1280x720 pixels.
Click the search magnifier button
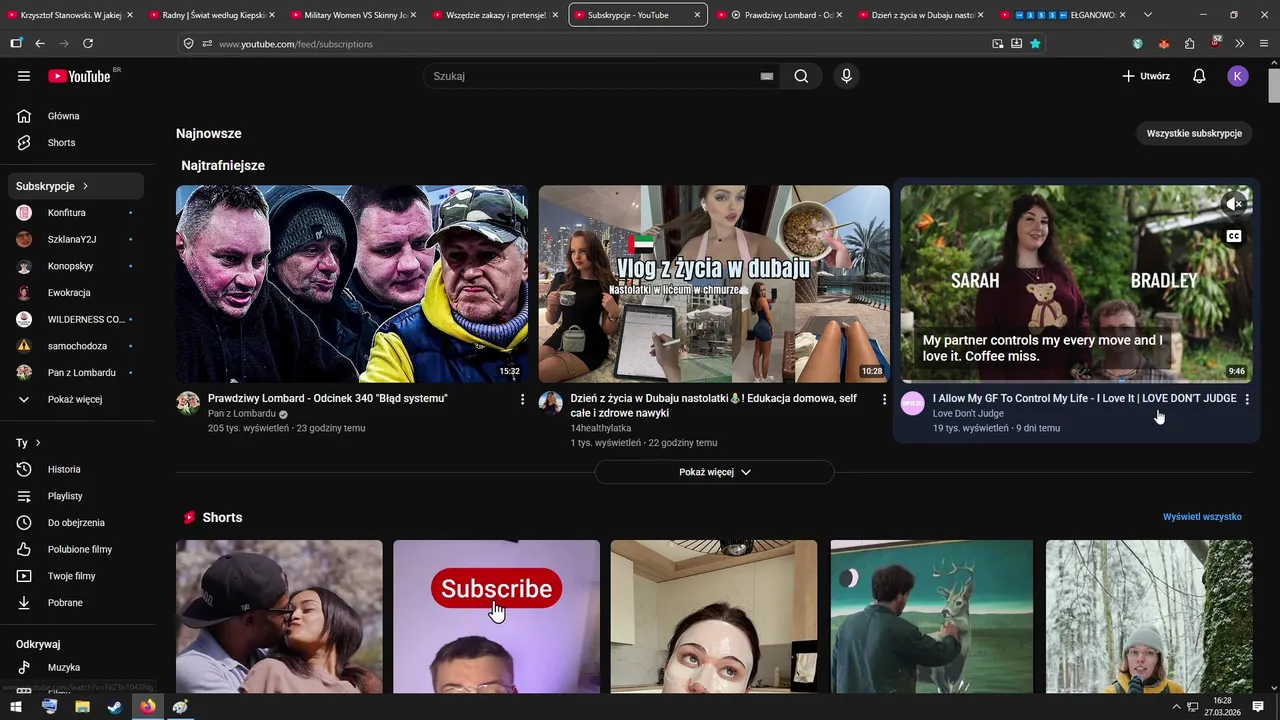(801, 76)
